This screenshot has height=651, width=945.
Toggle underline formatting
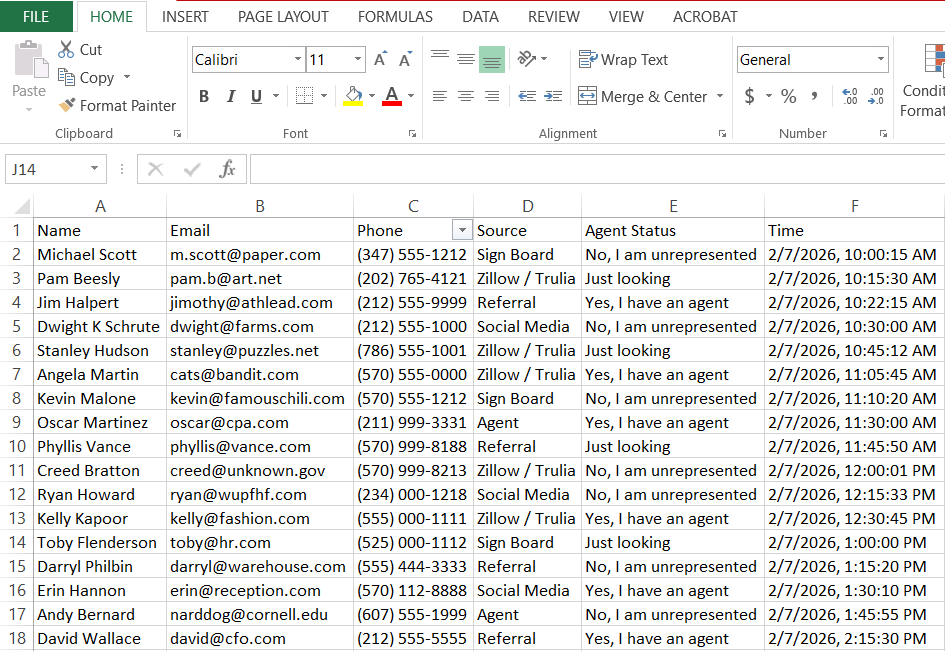tap(258, 96)
